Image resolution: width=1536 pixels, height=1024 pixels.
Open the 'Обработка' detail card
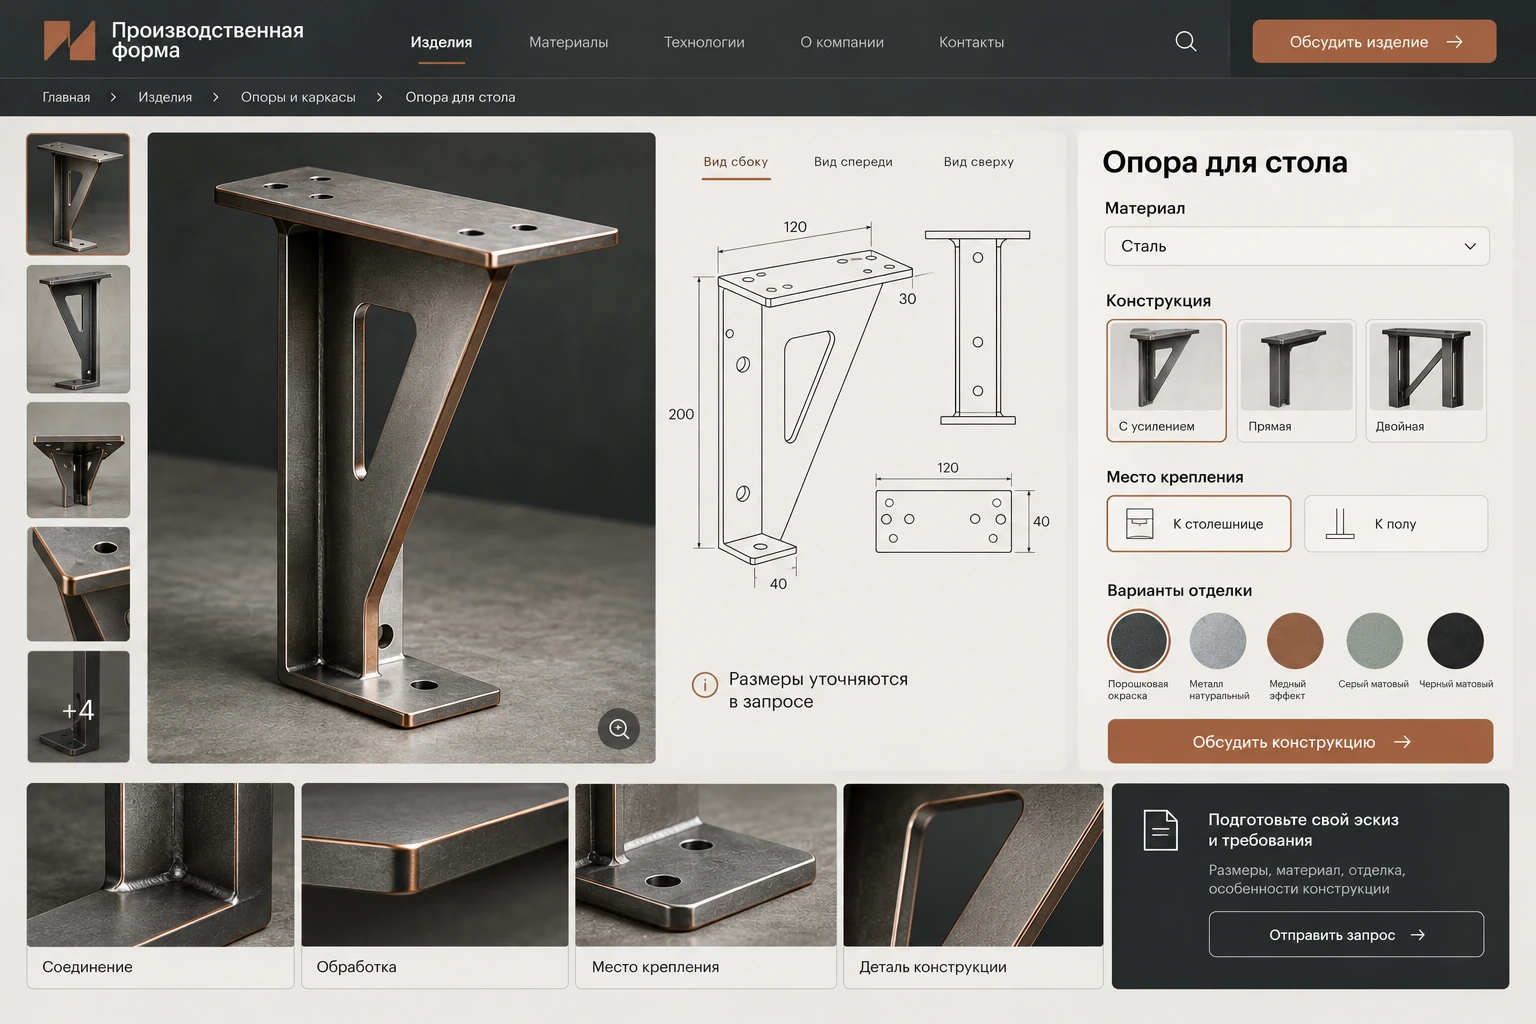click(435, 886)
